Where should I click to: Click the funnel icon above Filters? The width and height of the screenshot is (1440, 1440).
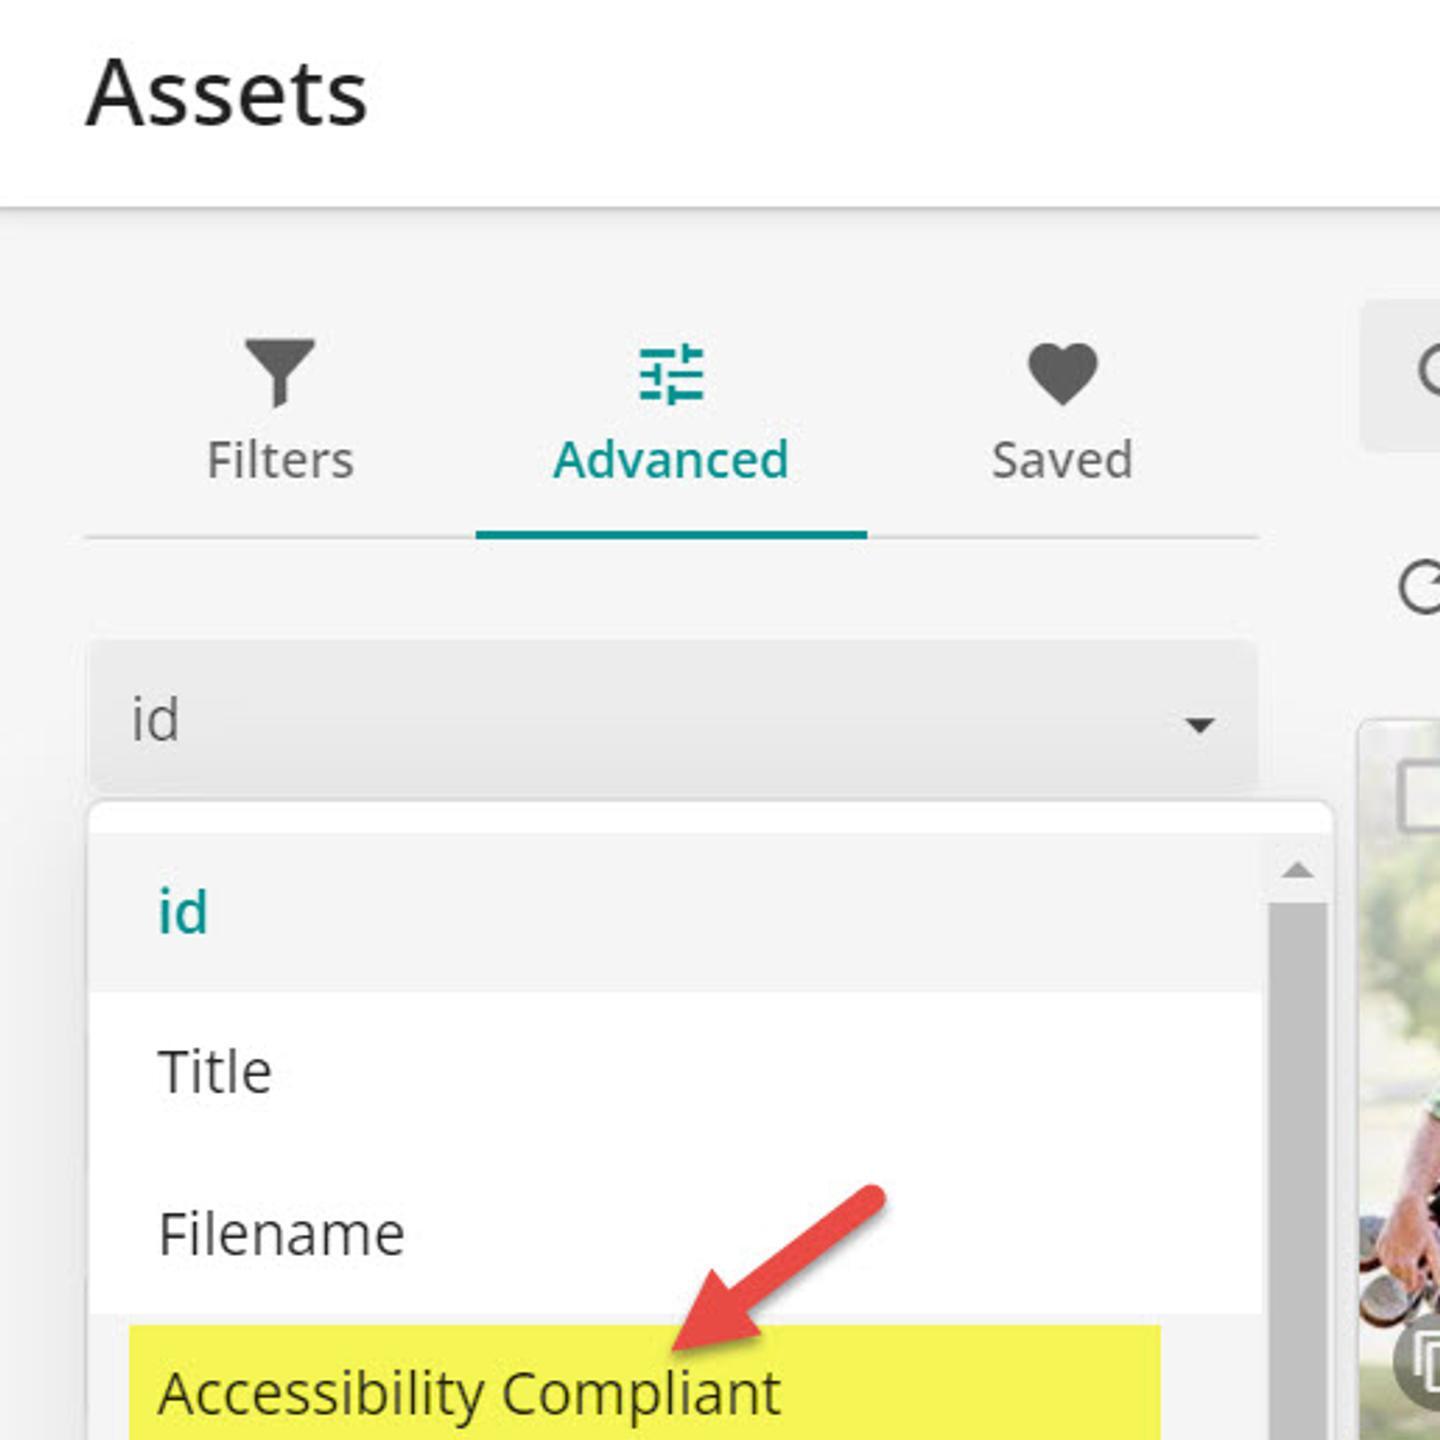pyautogui.click(x=279, y=372)
